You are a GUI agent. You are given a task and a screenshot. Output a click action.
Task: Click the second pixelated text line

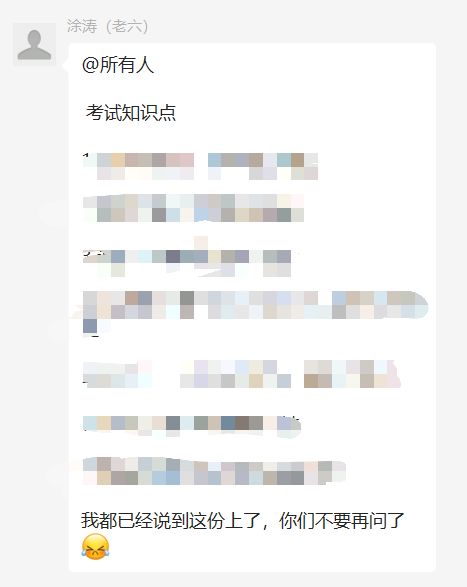click(x=193, y=208)
